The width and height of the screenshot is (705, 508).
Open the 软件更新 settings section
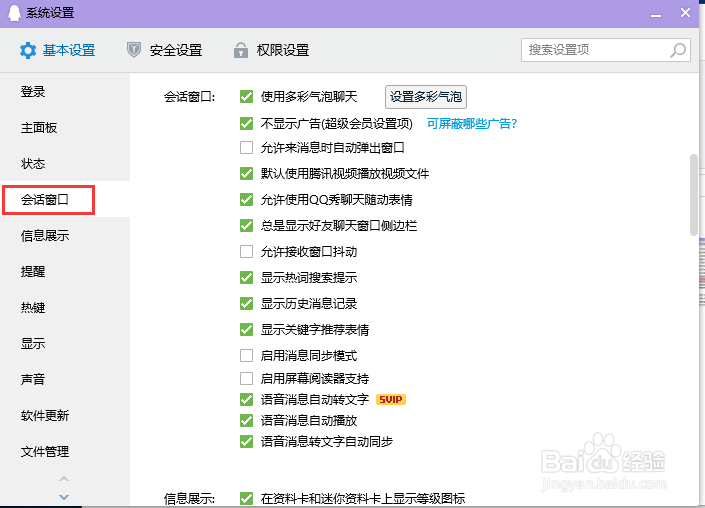(45, 415)
